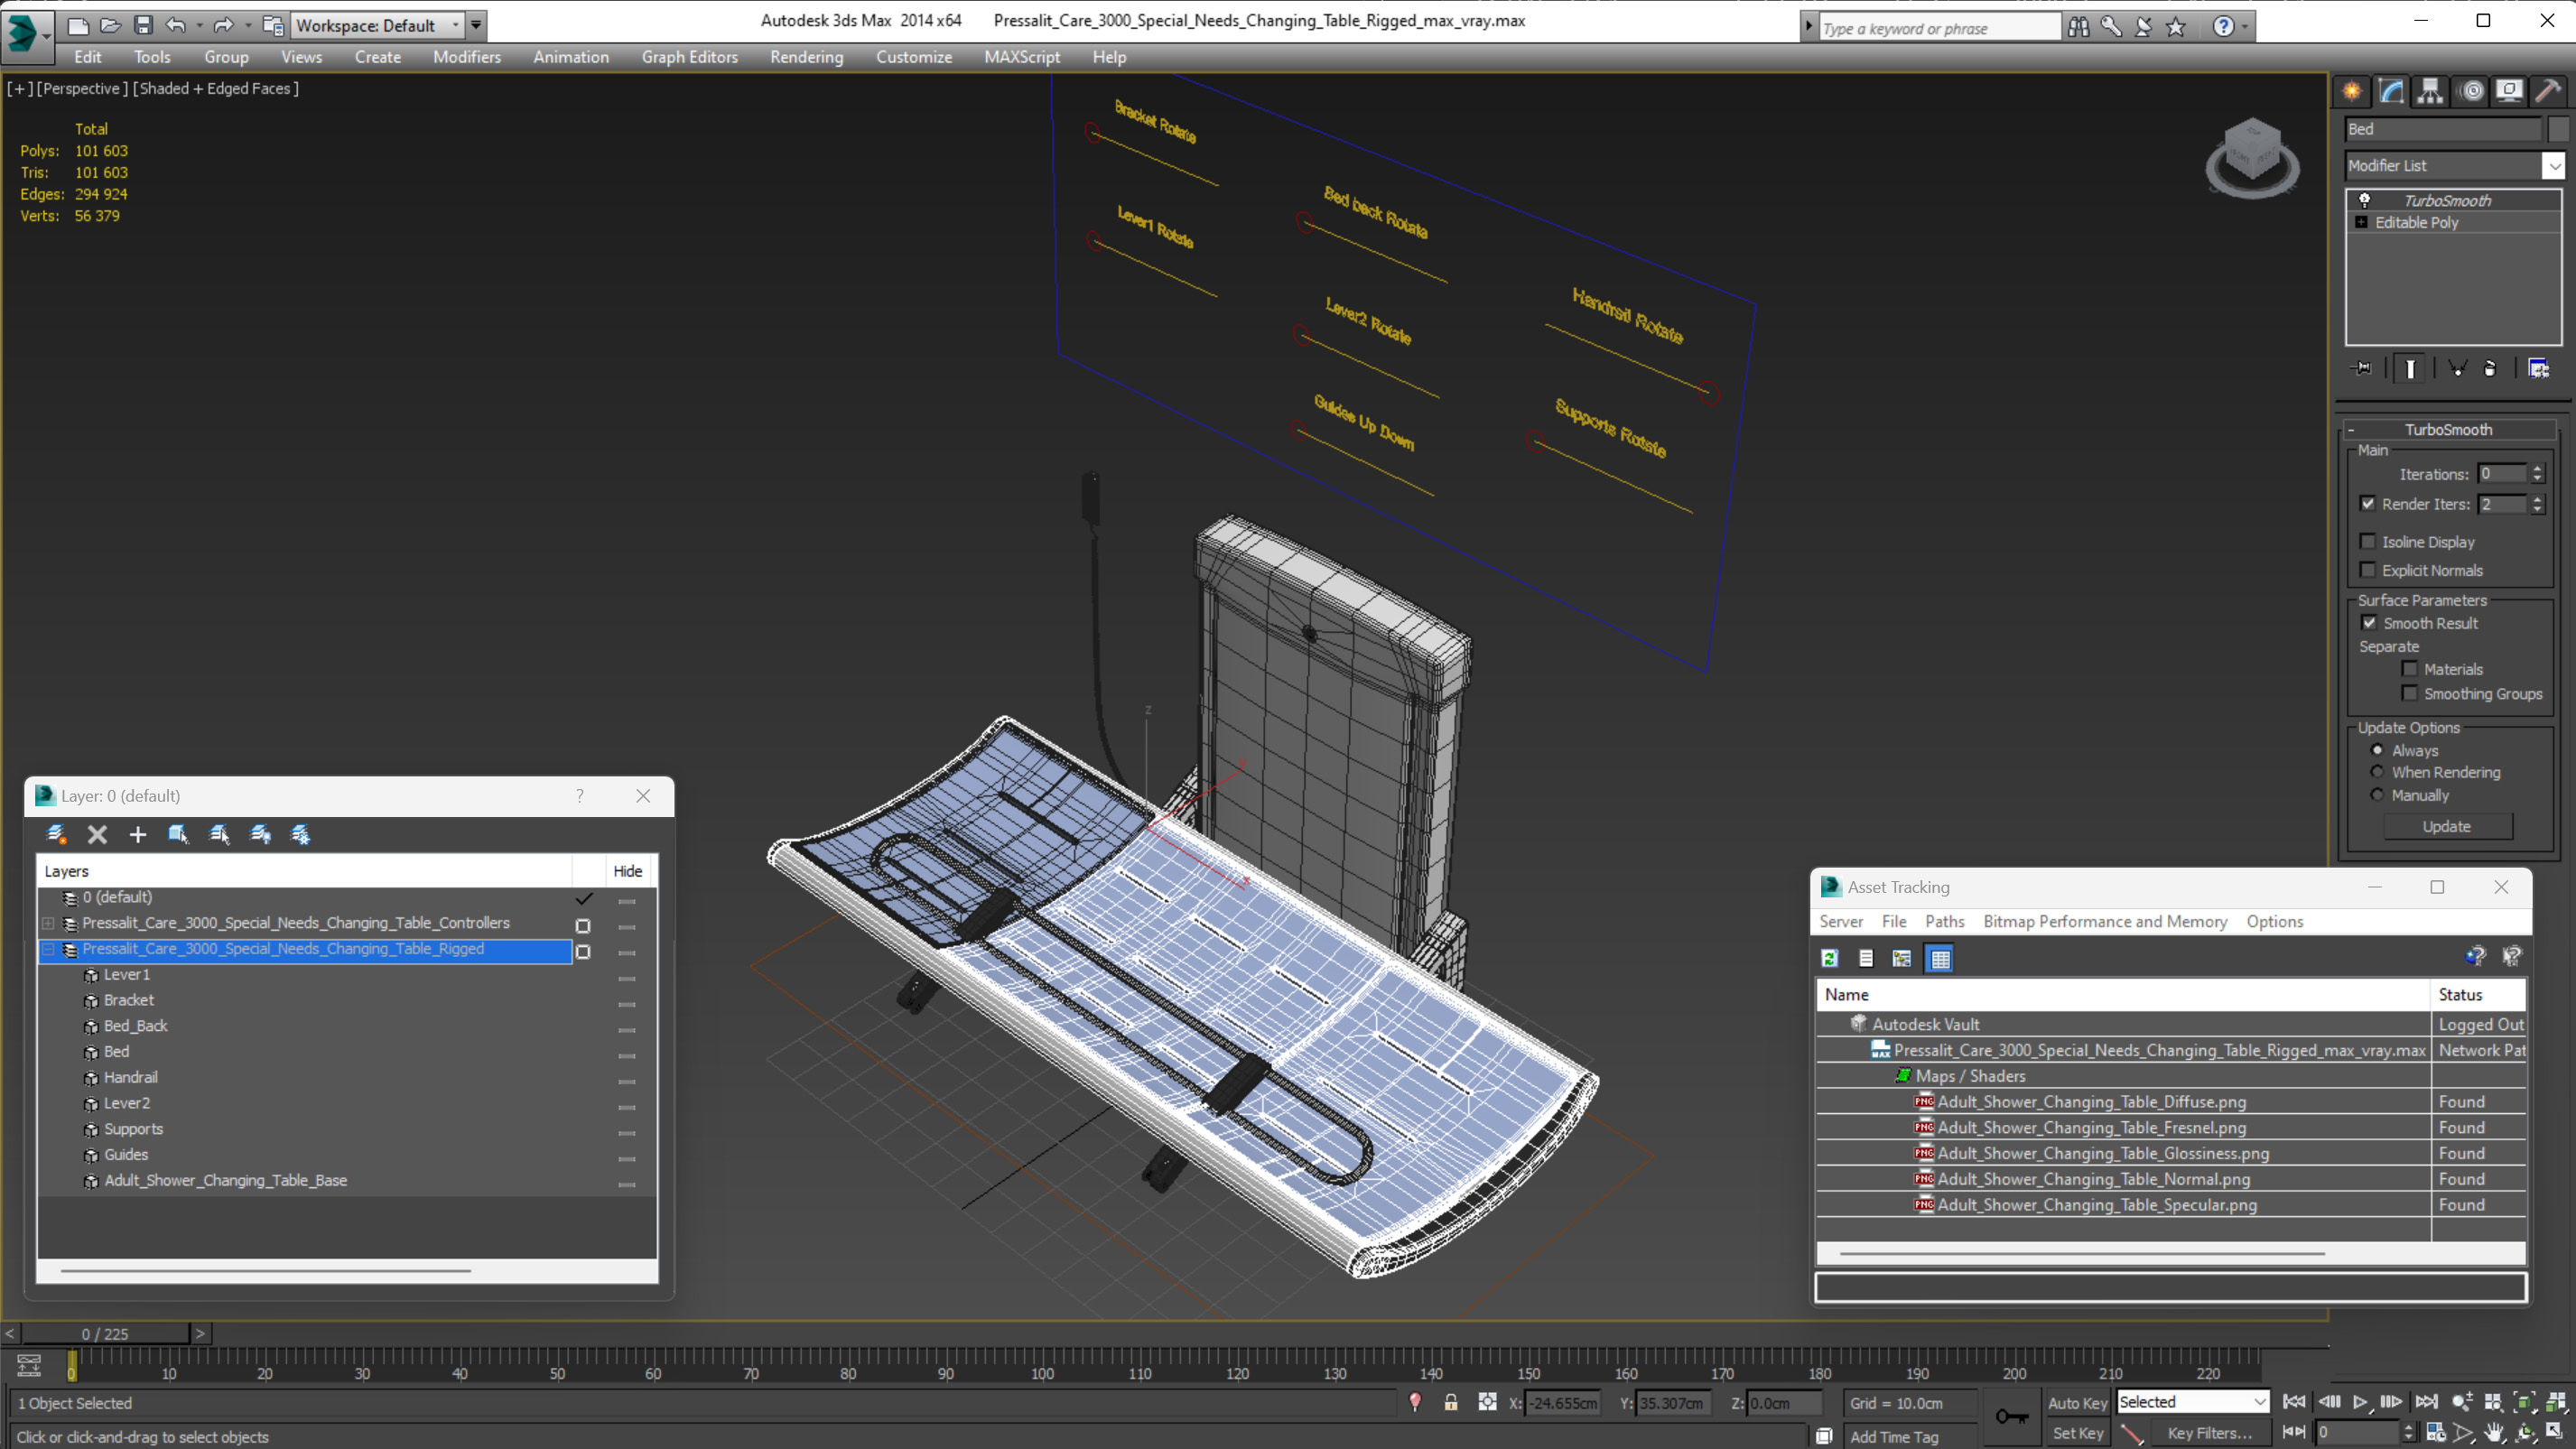Image resolution: width=2576 pixels, height=1449 pixels.
Task: Click the Undo arrow icon
Action: click(175, 25)
